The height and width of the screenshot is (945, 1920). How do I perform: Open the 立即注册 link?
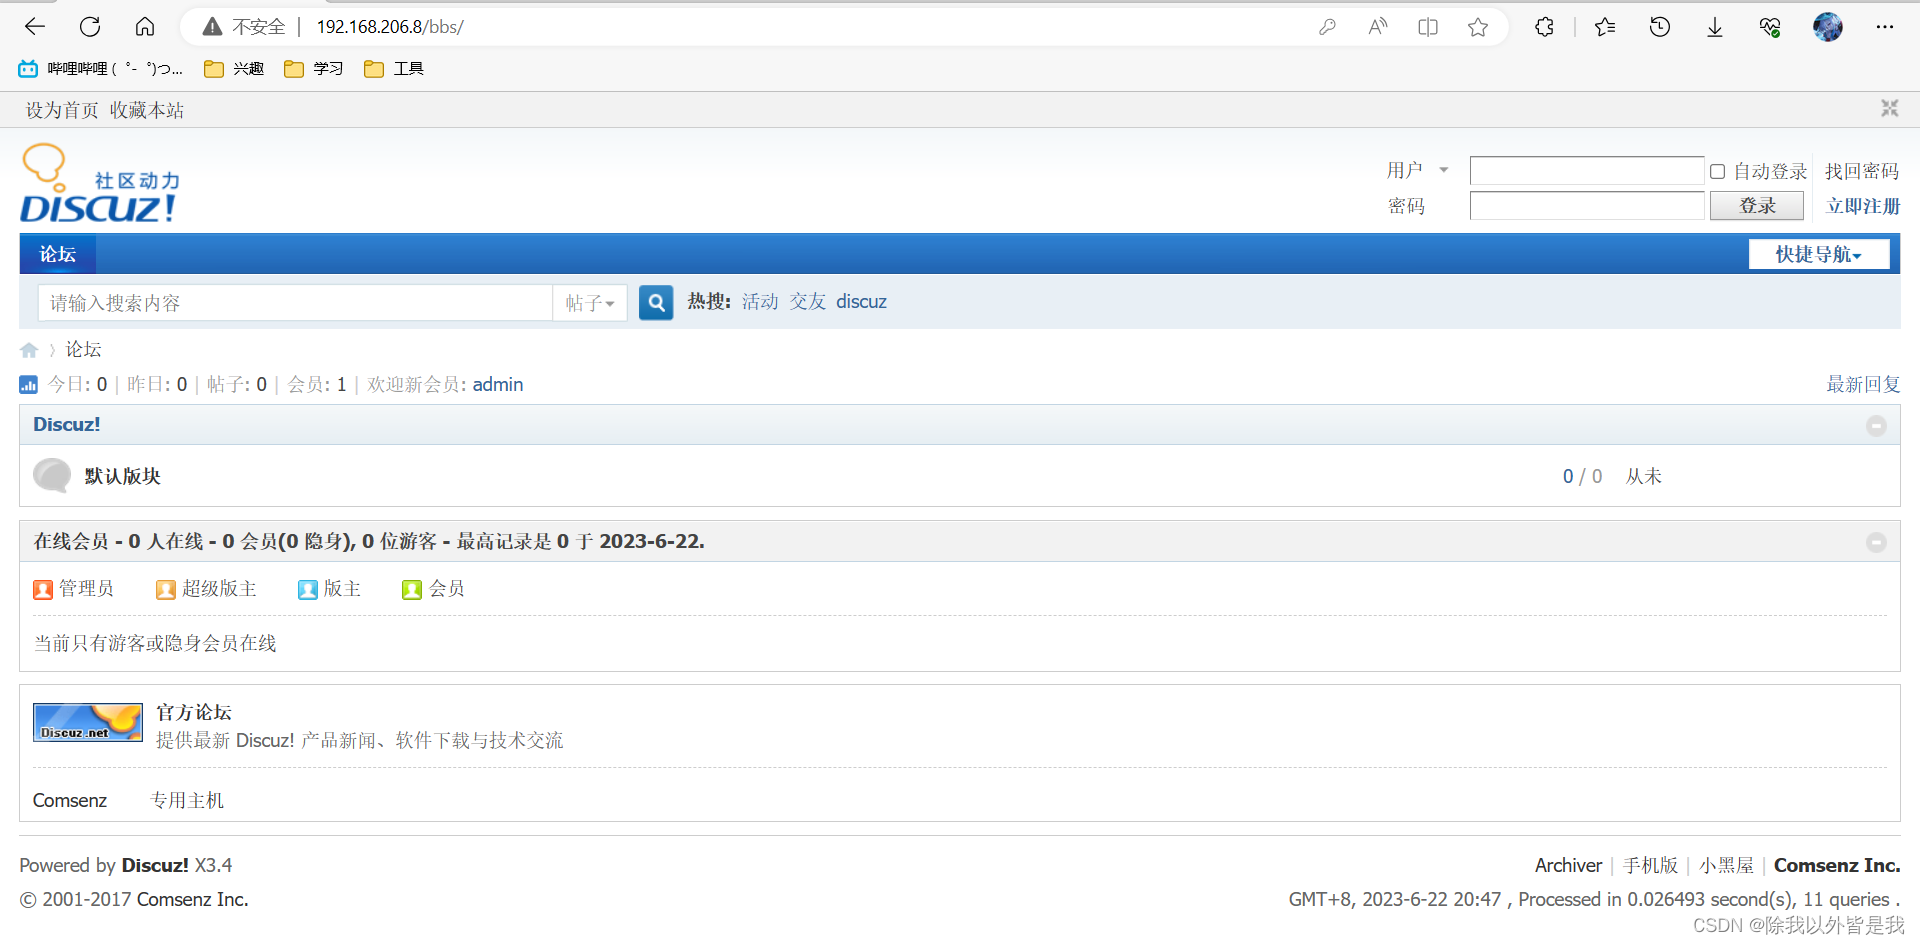coord(1863,206)
